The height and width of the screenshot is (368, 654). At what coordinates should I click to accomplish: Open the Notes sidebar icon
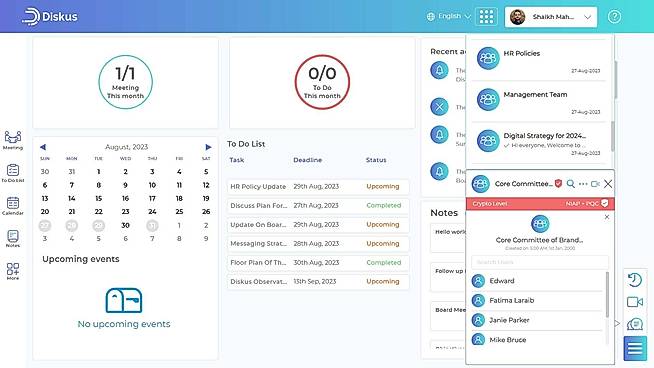(13, 238)
